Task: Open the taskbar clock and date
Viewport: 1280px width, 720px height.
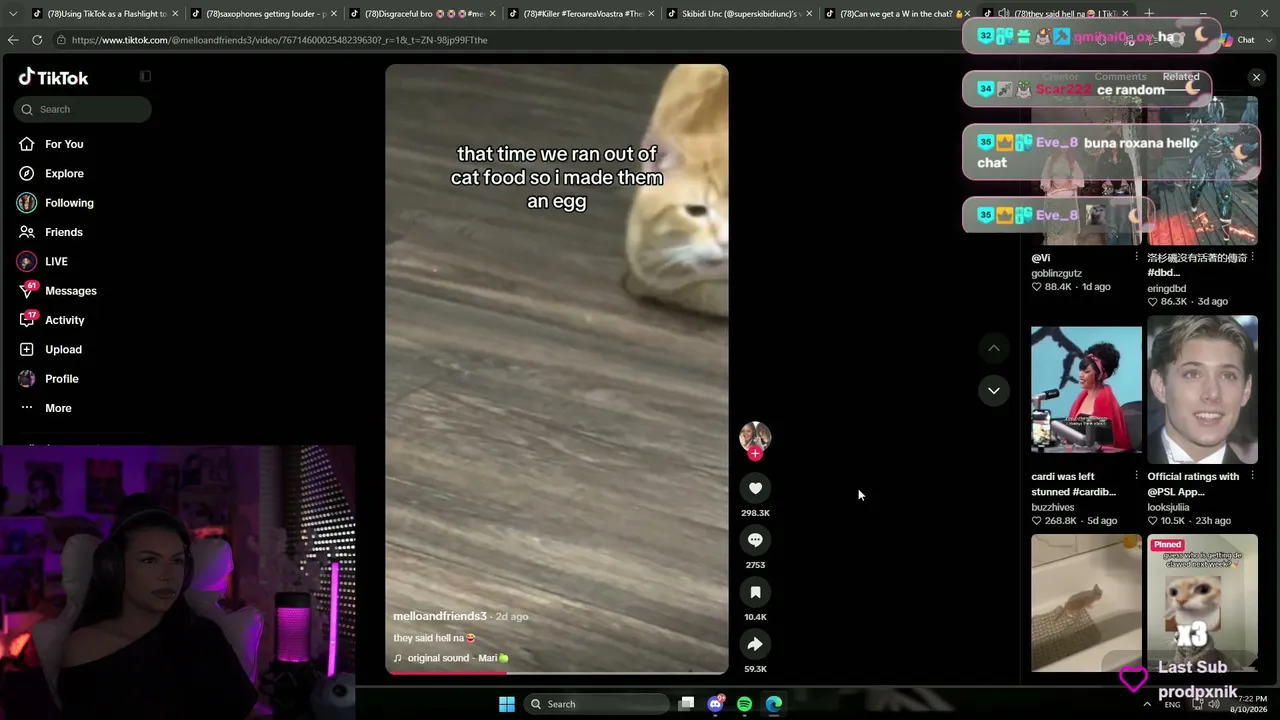Action: tap(1249, 704)
